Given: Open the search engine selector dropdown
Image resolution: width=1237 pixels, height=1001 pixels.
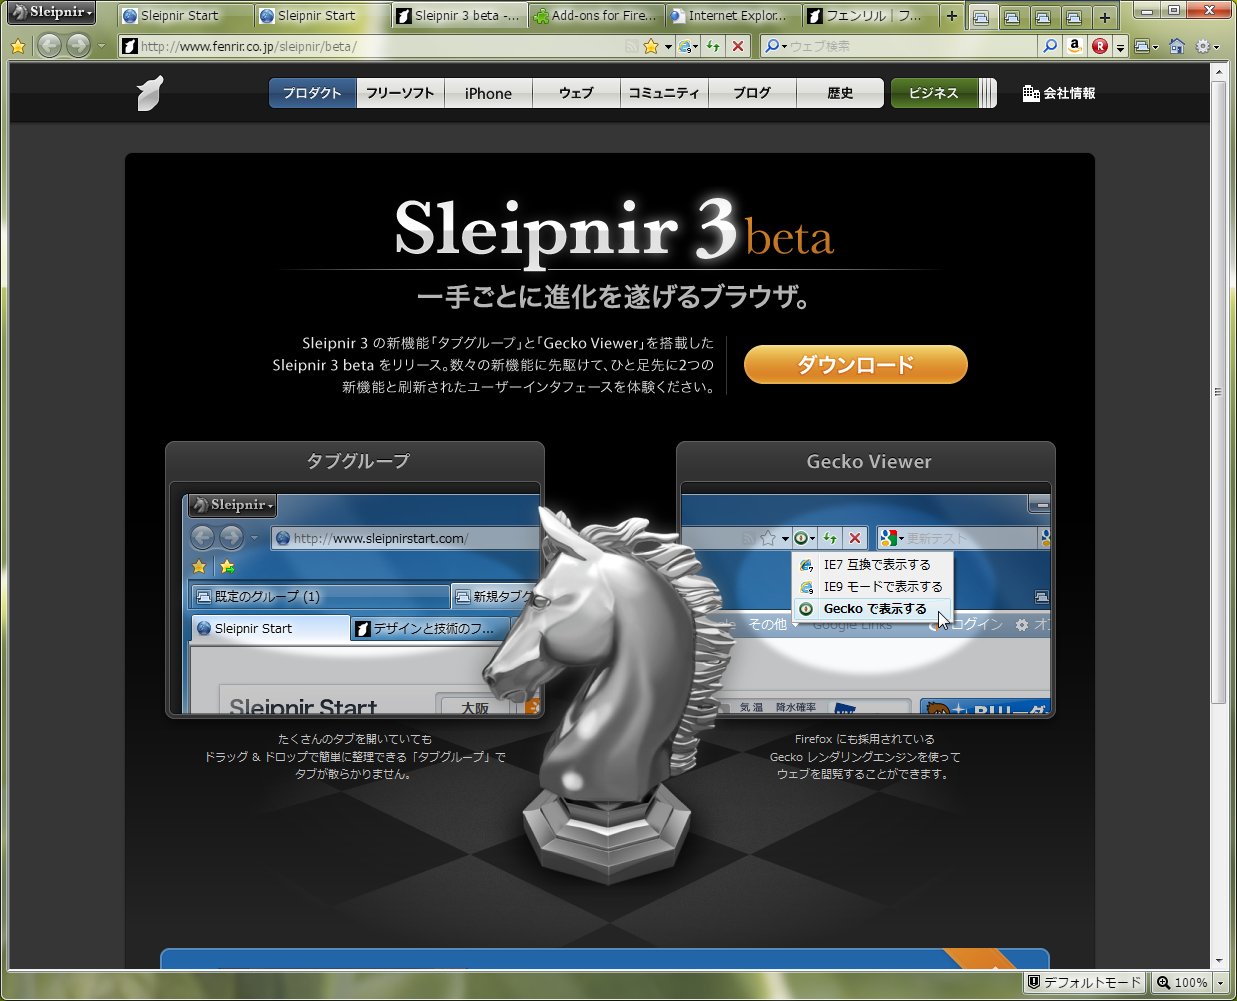Looking at the screenshot, I should (x=775, y=46).
